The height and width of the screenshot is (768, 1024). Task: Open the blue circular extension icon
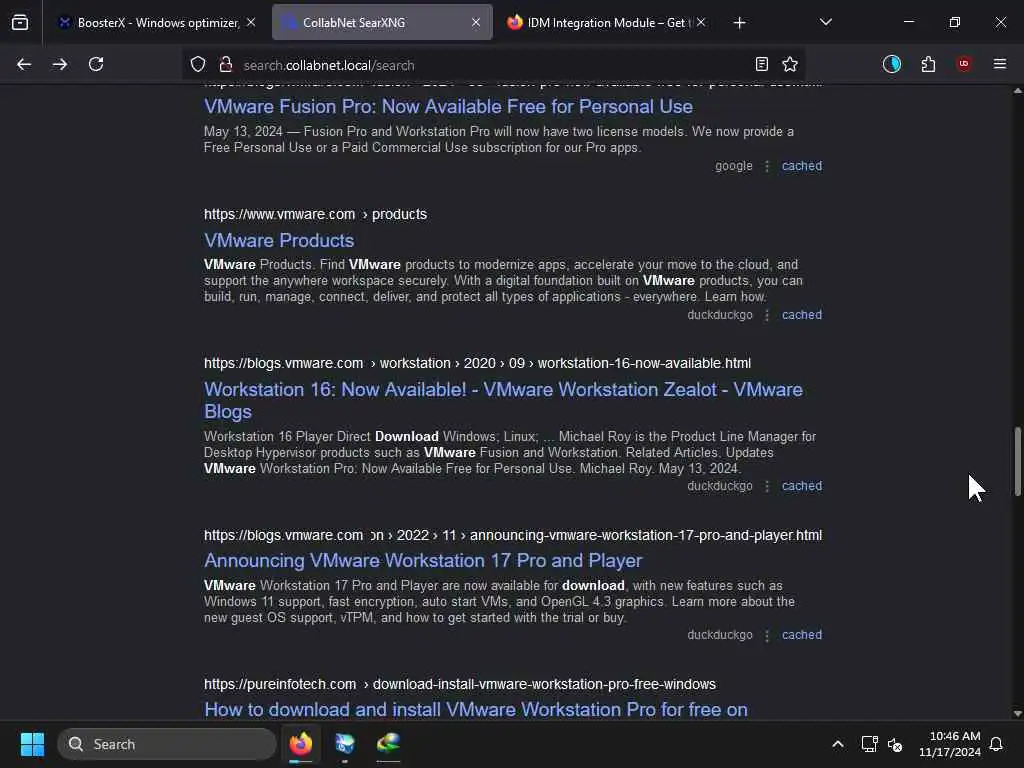[x=891, y=64]
